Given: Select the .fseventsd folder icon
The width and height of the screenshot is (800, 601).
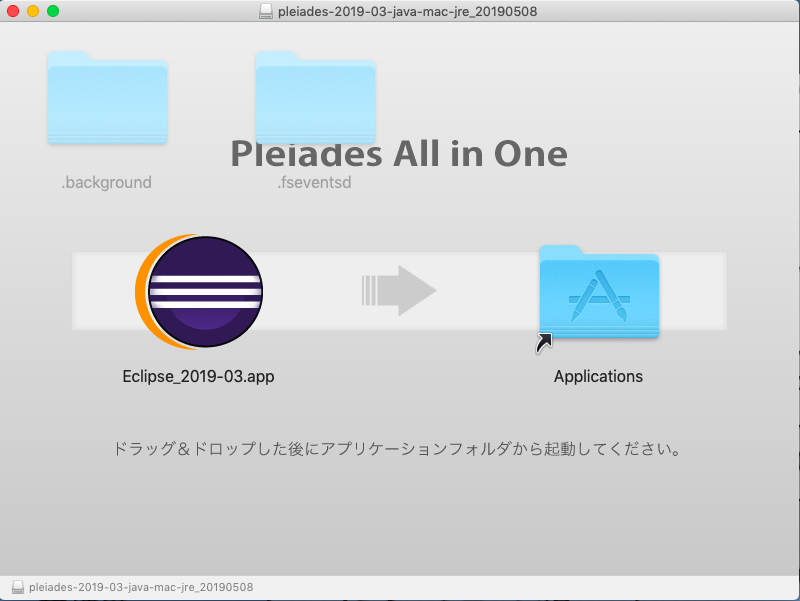Looking at the screenshot, I should 315,97.
